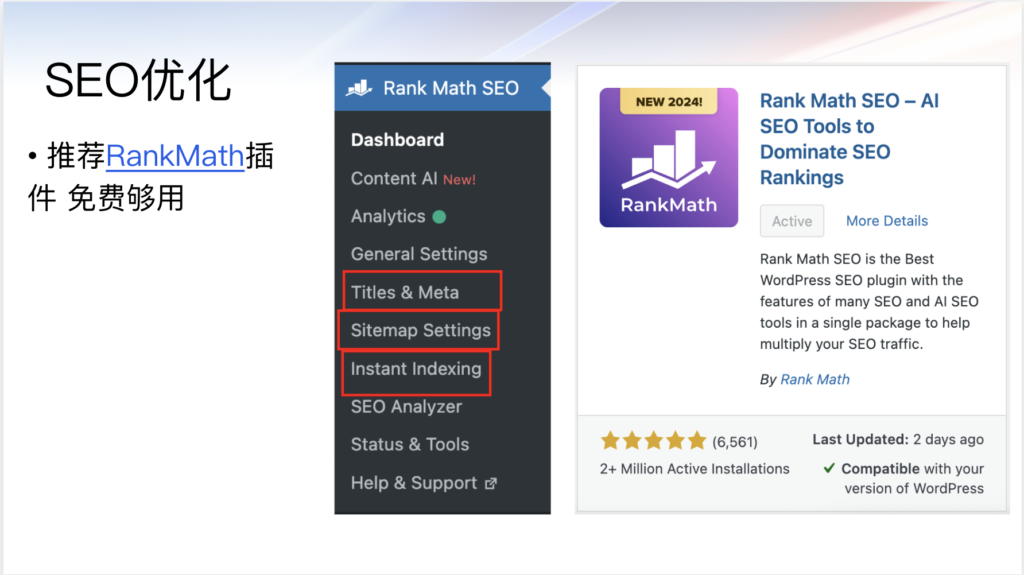The width and height of the screenshot is (1024, 575).
Task: Click the green compatible checkmark icon
Action: 829,468
